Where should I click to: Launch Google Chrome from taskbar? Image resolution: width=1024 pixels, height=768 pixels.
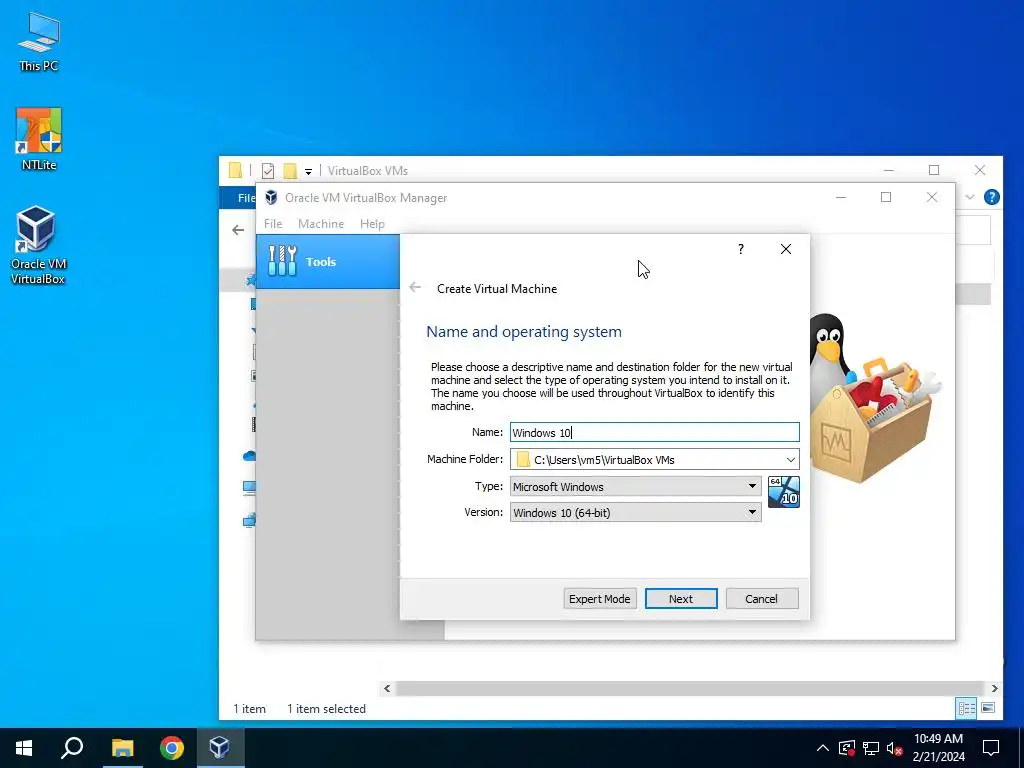171,748
